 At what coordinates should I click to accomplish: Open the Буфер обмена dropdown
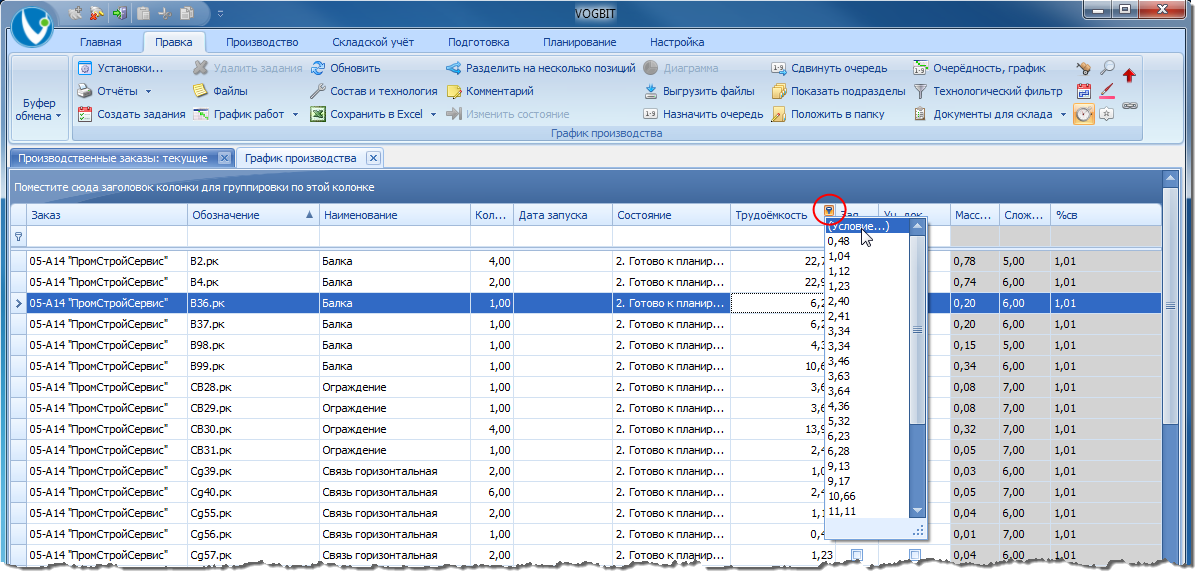[x=39, y=109]
